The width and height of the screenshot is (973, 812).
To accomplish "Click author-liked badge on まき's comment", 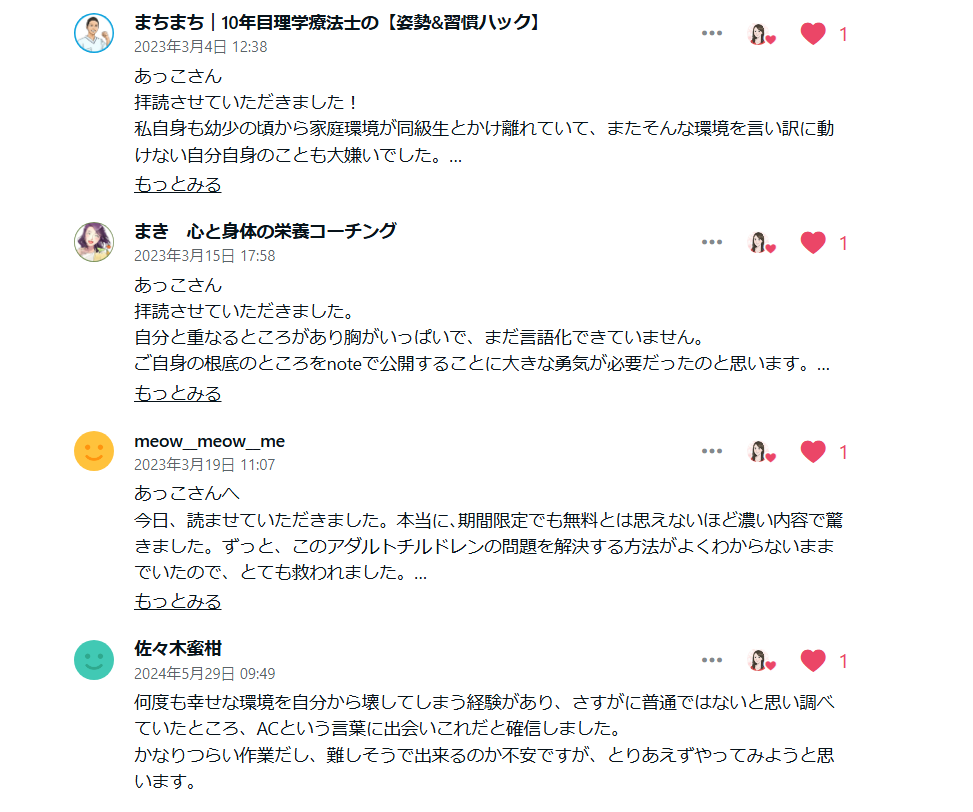I will point(761,243).
